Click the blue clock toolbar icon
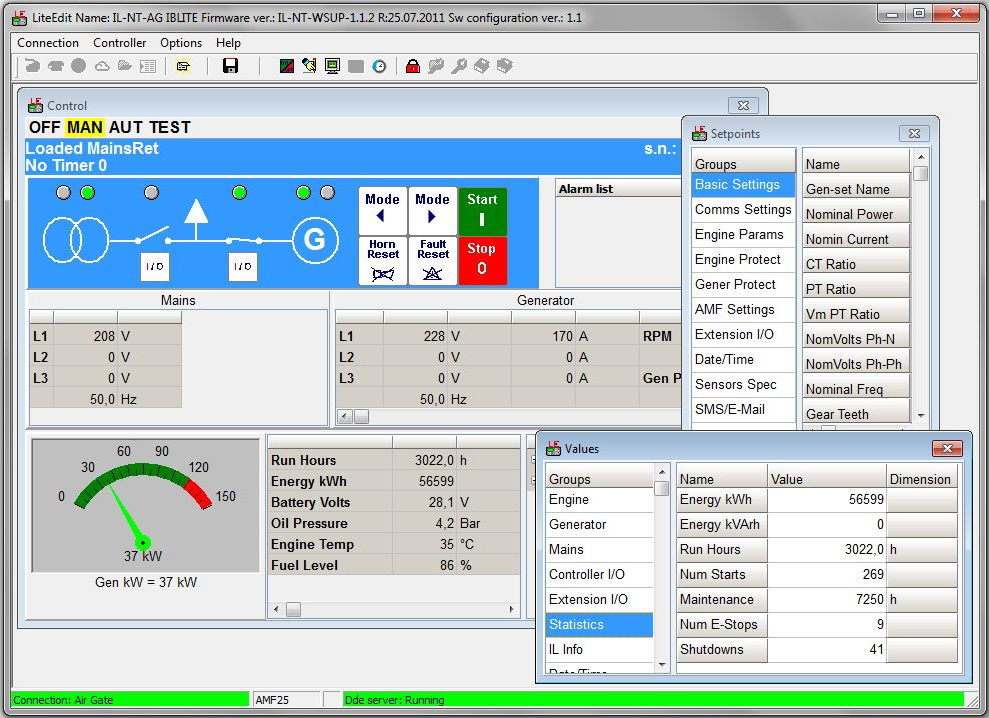This screenshot has height=718, width=989. point(379,66)
